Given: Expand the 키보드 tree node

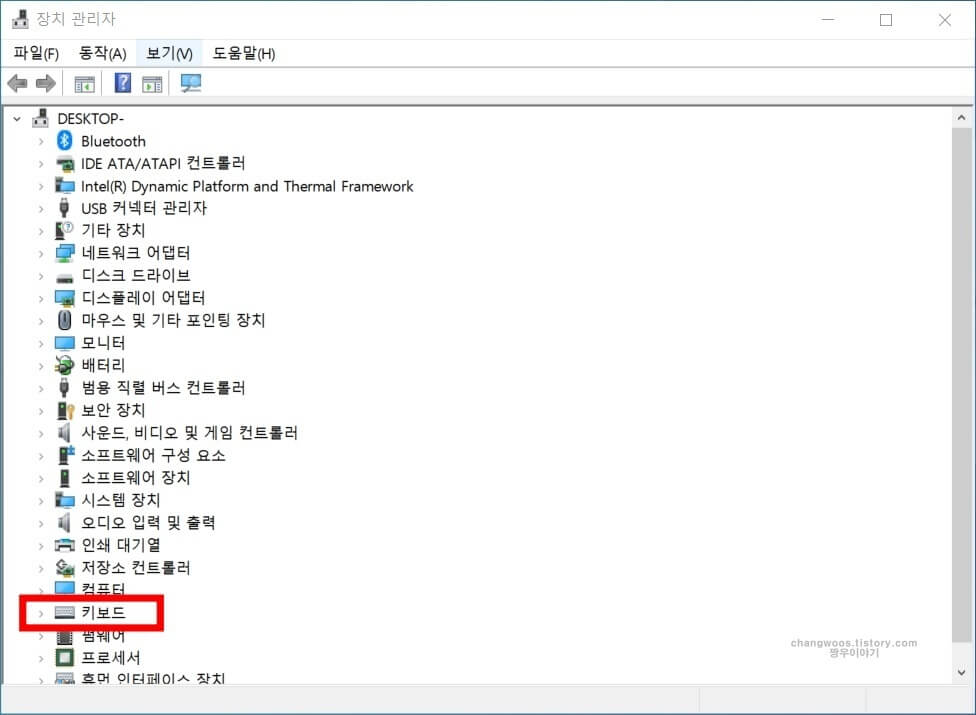Looking at the screenshot, I should 40,613.
